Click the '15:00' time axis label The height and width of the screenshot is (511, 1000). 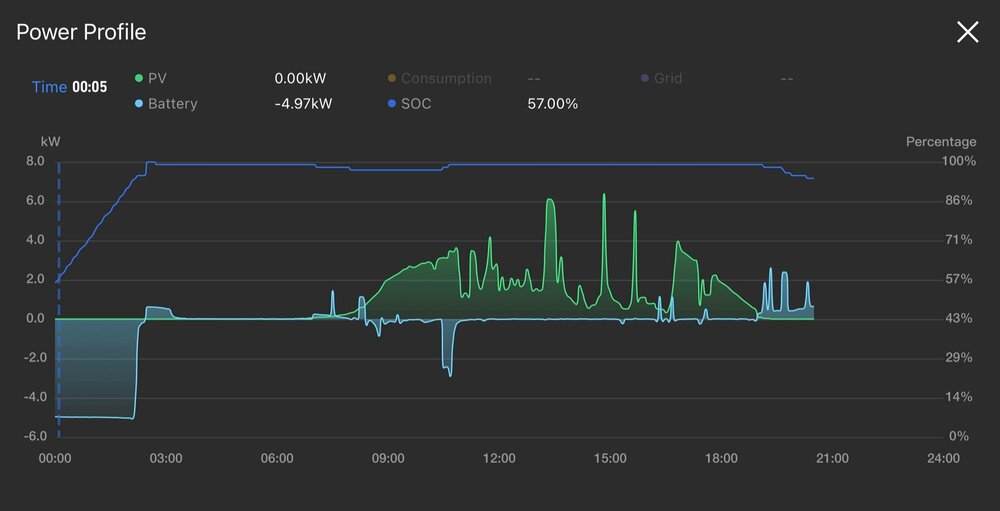tap(610, 458)
